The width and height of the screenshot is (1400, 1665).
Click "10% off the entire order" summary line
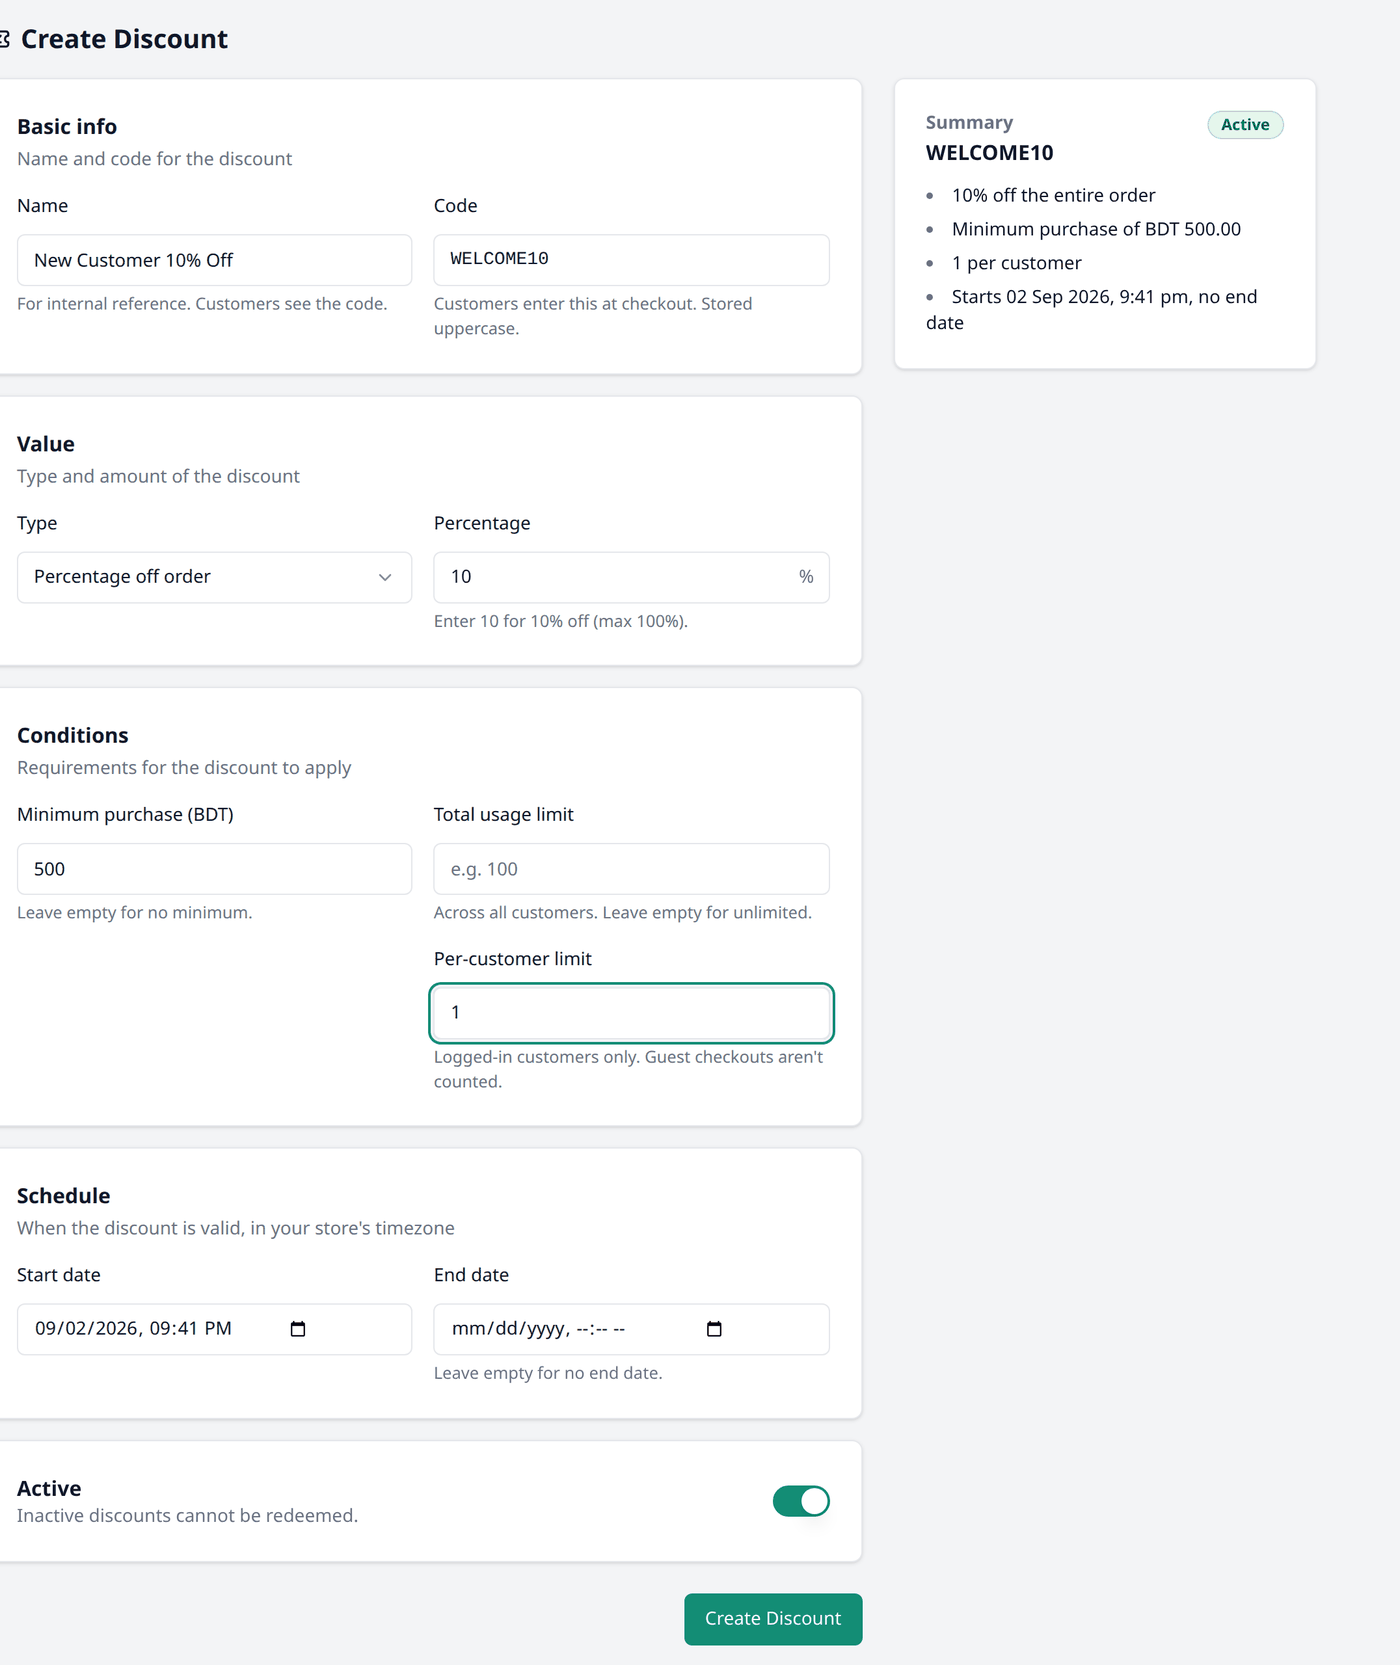pyautogui.click(x=1053, y=195)
